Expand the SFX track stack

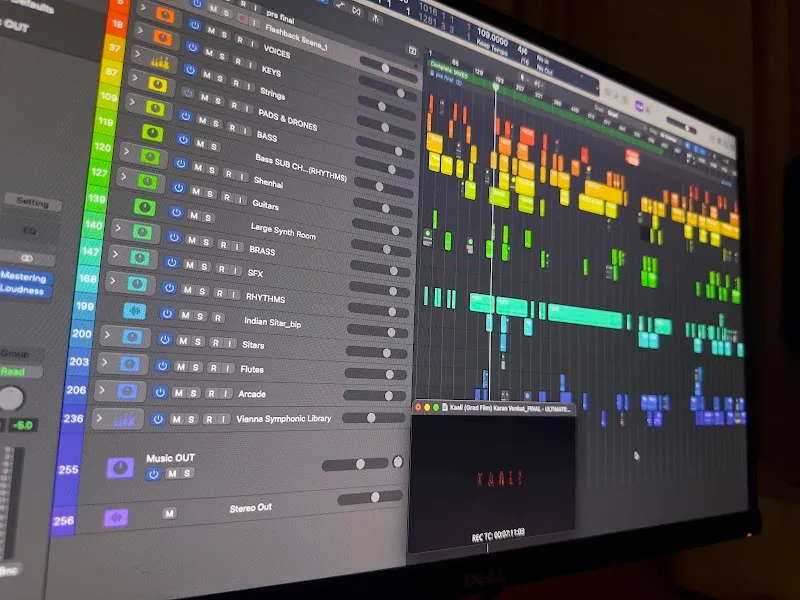[x=115, y=254]
